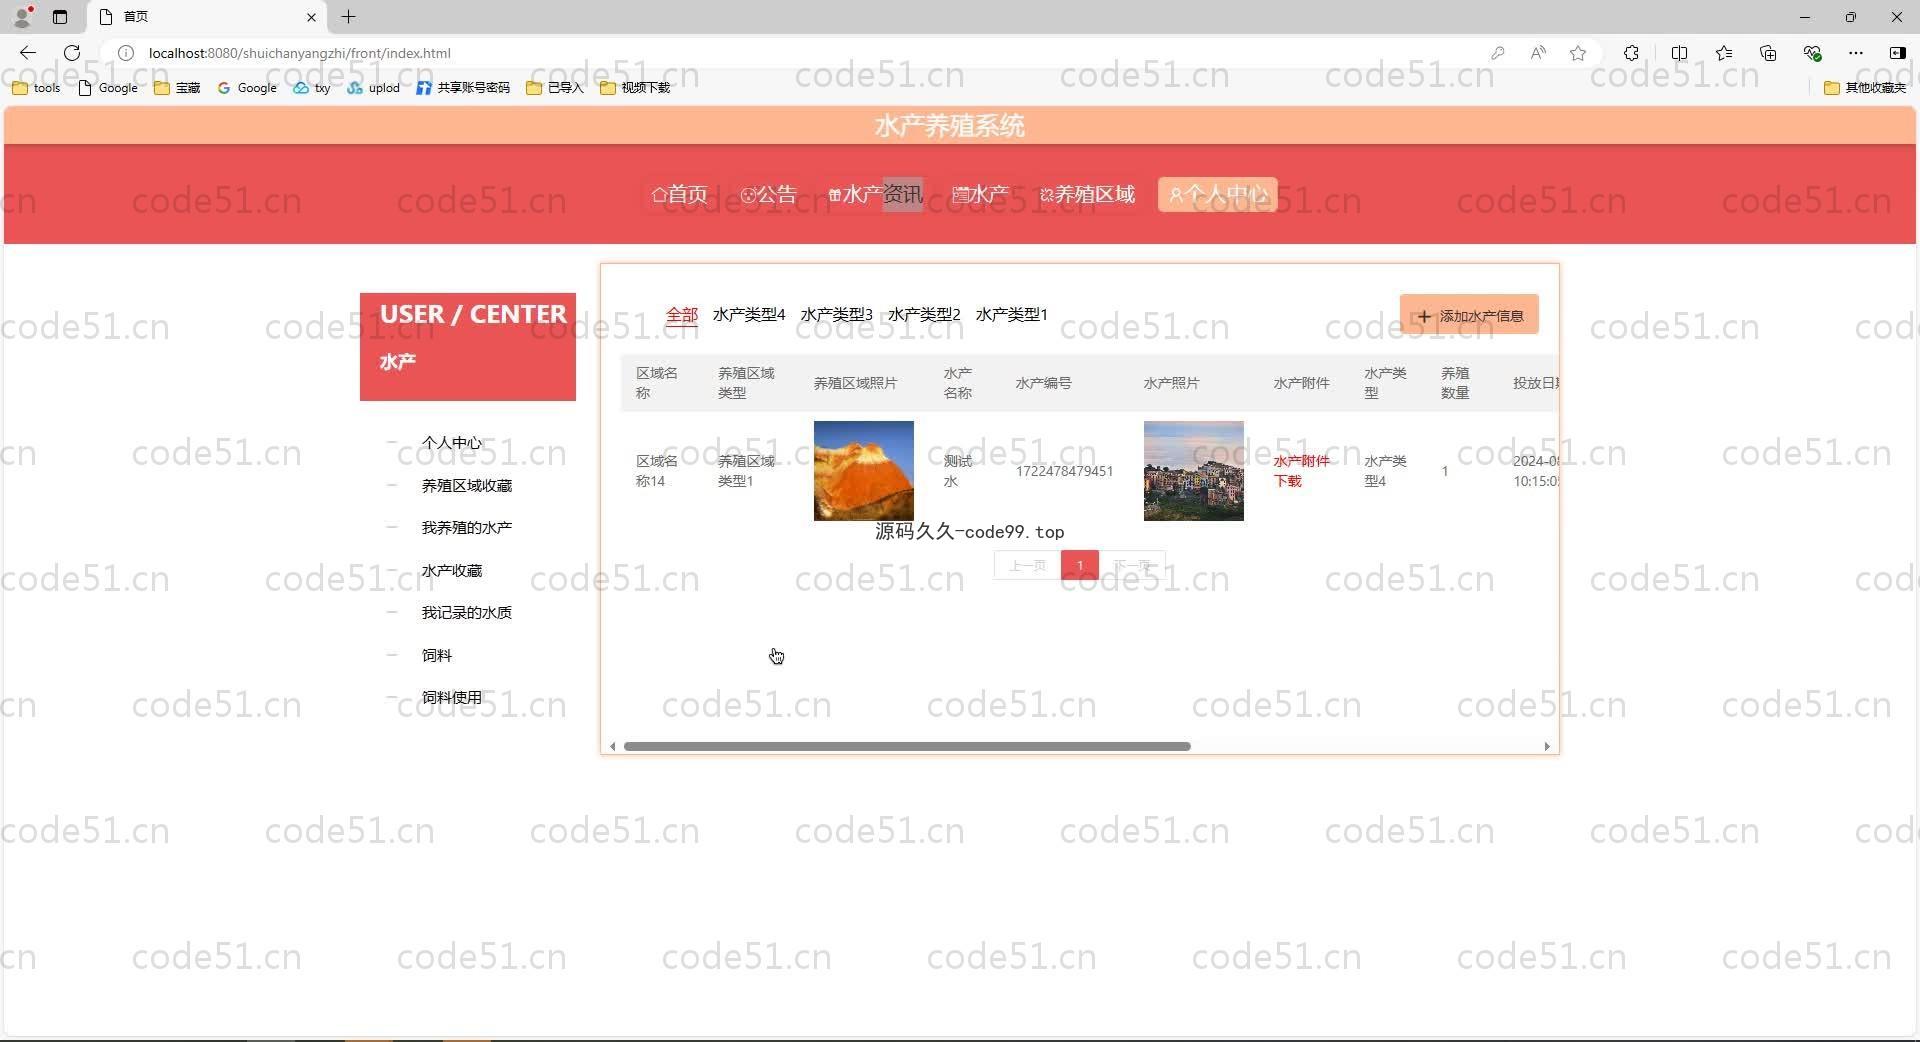Click the orange mountain 养殖区域照片 thumbnail
This screenshot has width=1920, height=1042.
tap(864, 471)
